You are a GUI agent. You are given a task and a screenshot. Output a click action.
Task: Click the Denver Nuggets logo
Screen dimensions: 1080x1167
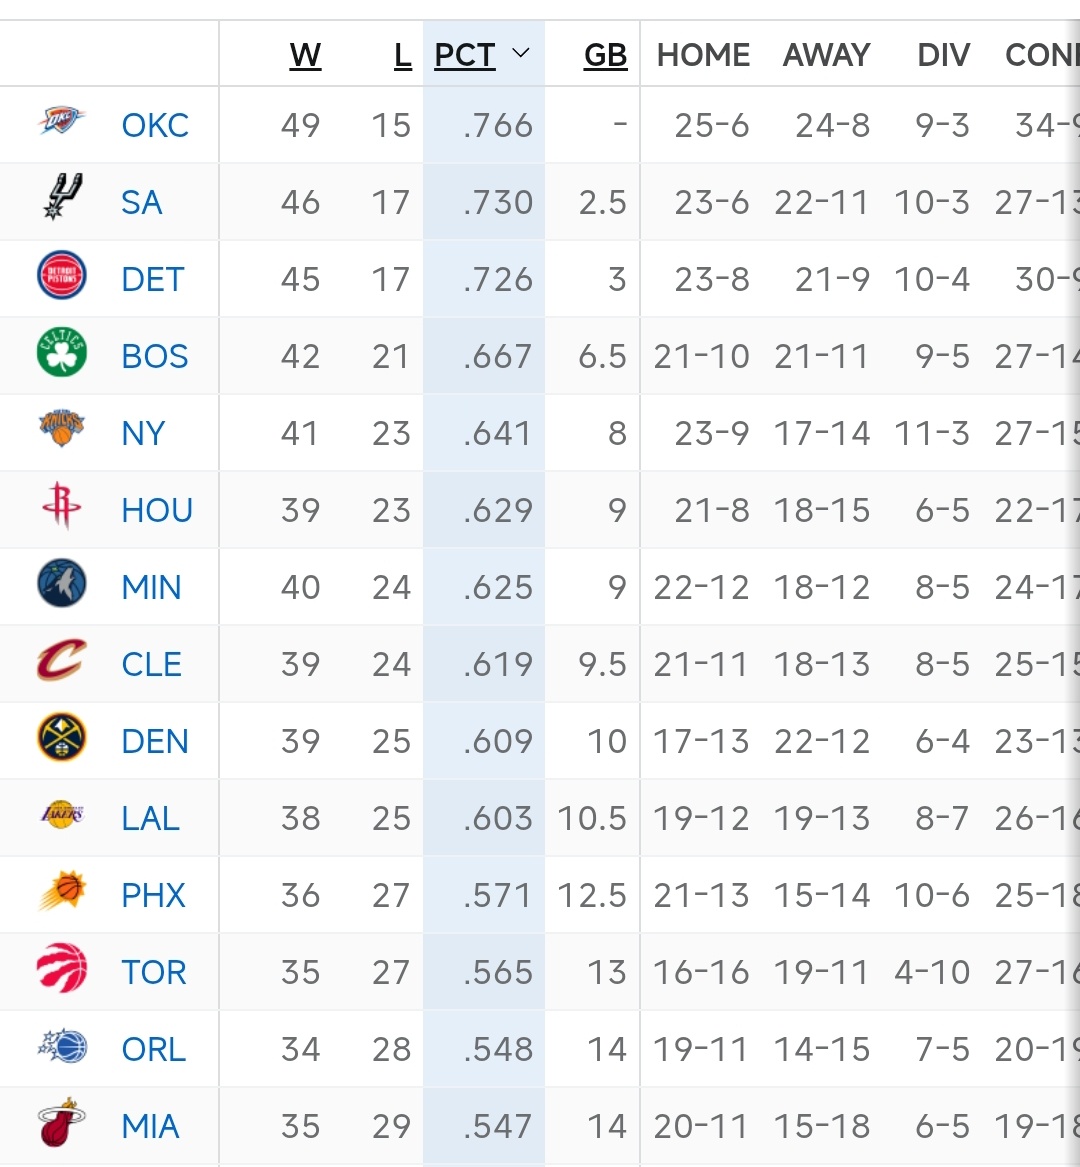point(62,737)
